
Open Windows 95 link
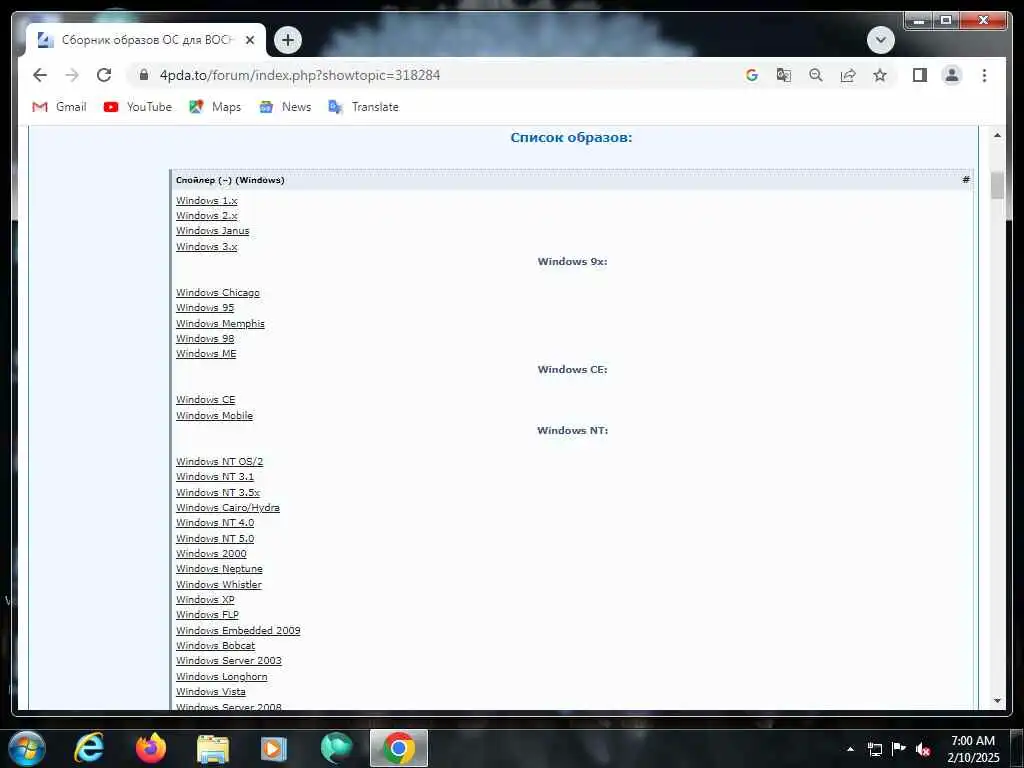[204, 308]
